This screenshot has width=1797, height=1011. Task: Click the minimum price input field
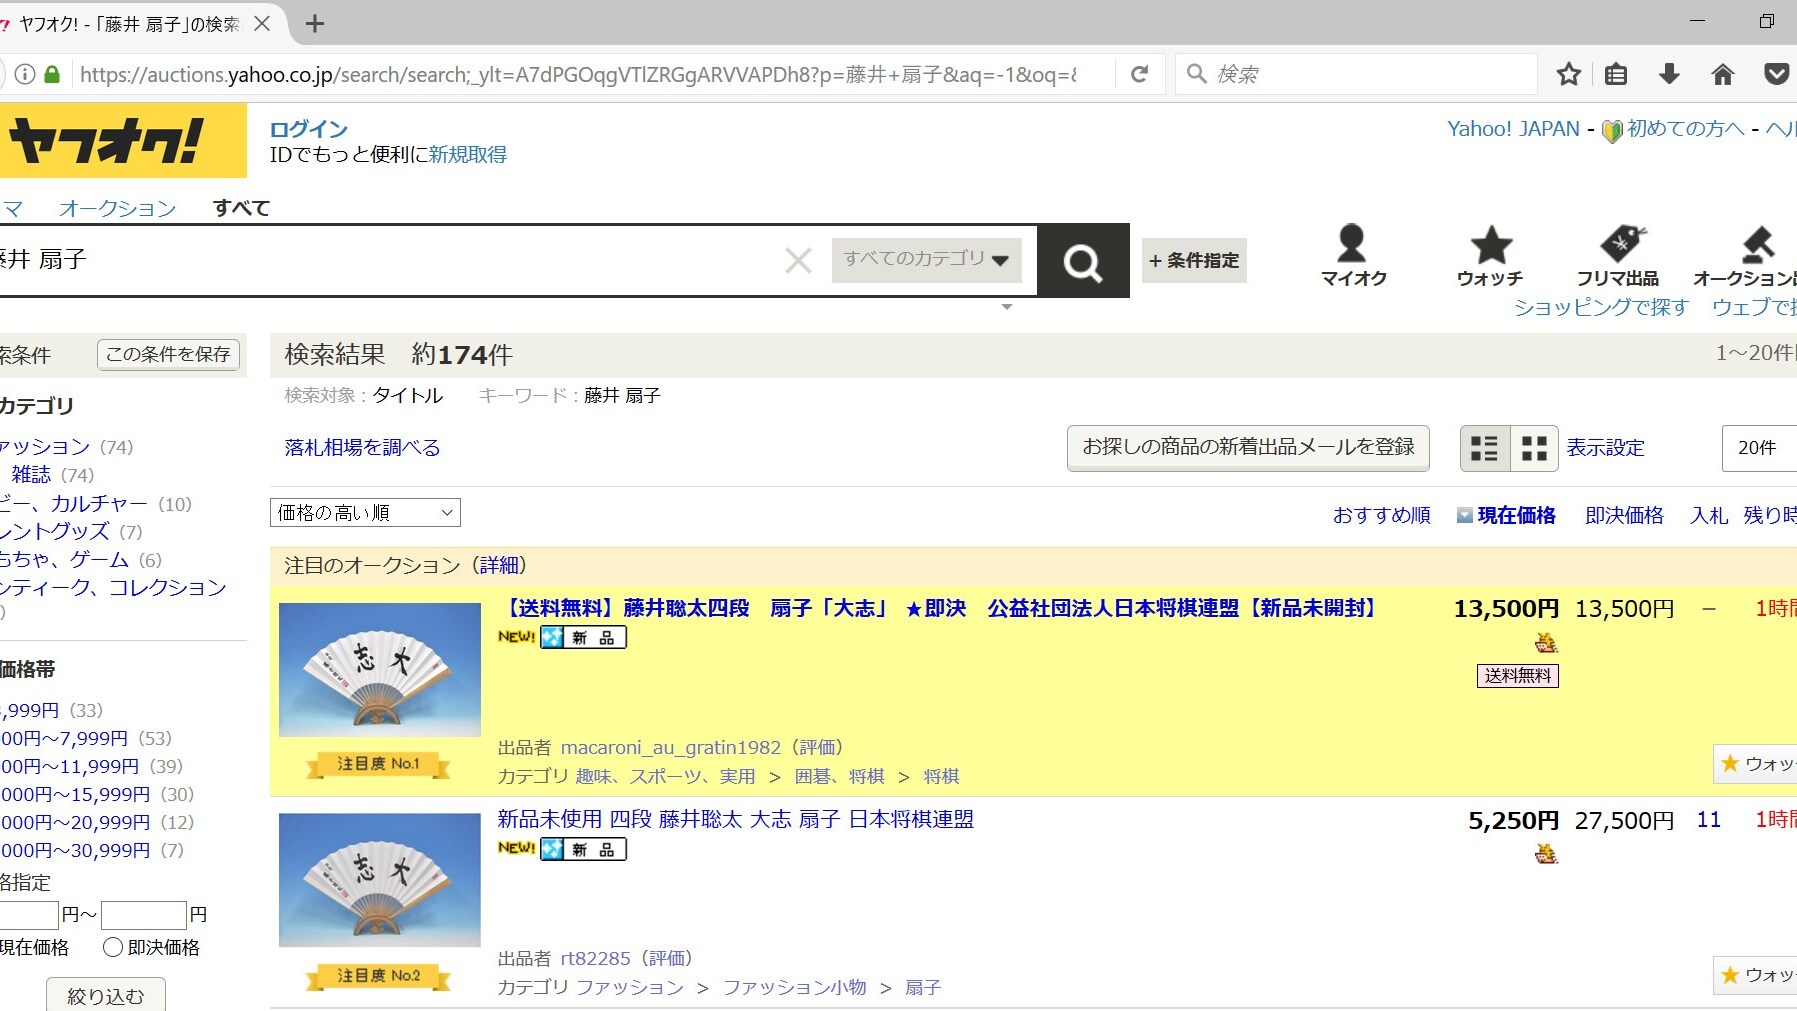29,915
